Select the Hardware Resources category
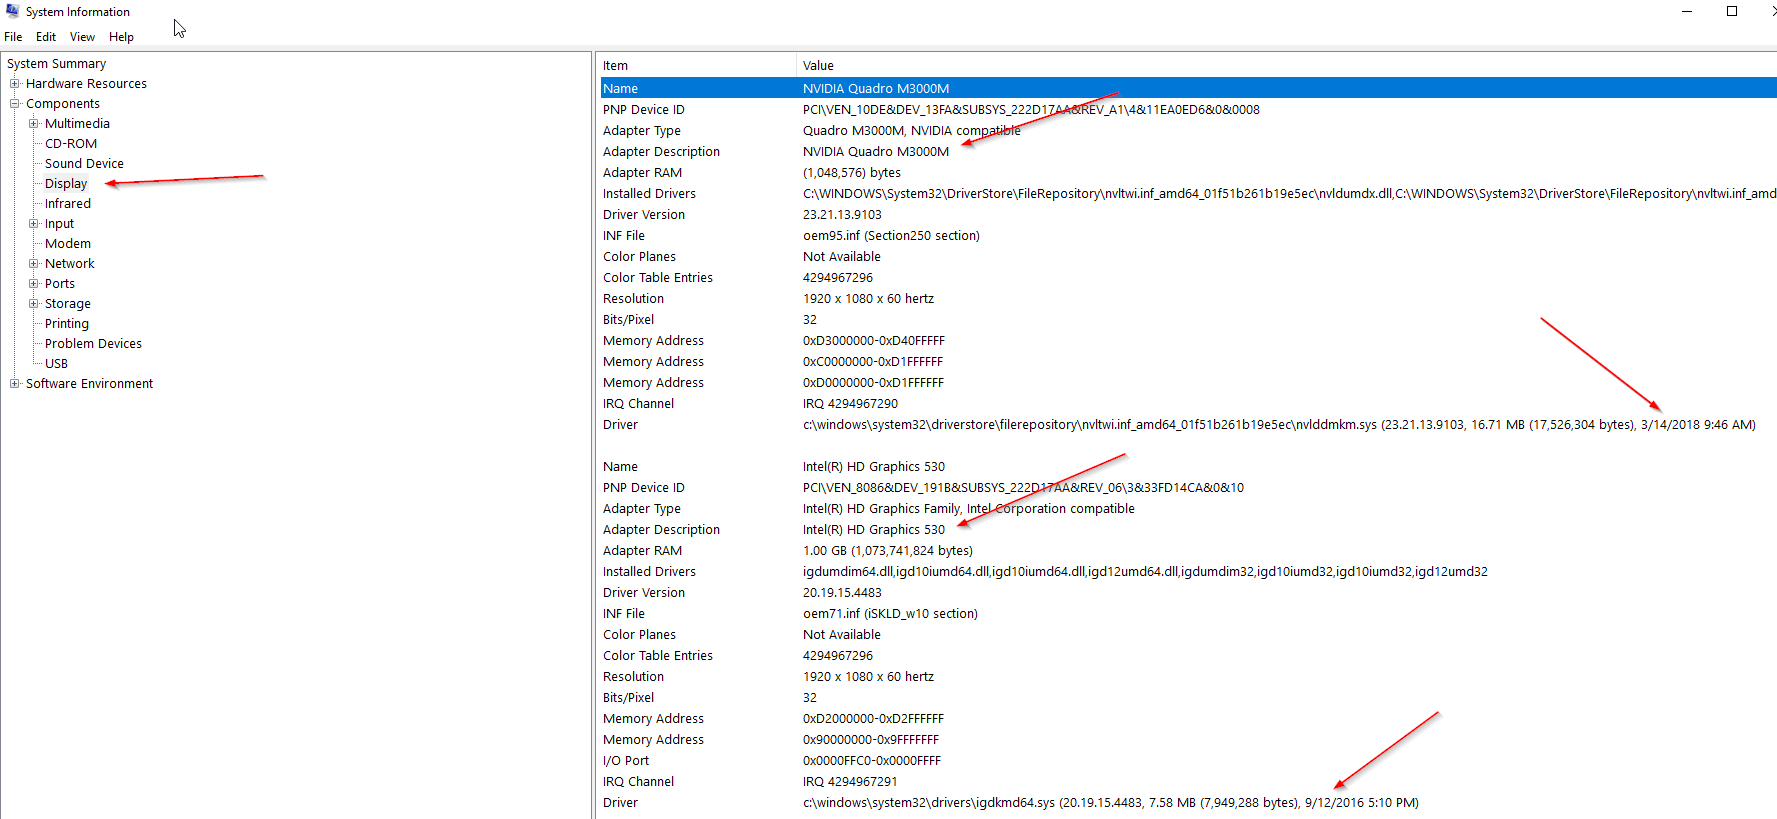 (86, 84)
